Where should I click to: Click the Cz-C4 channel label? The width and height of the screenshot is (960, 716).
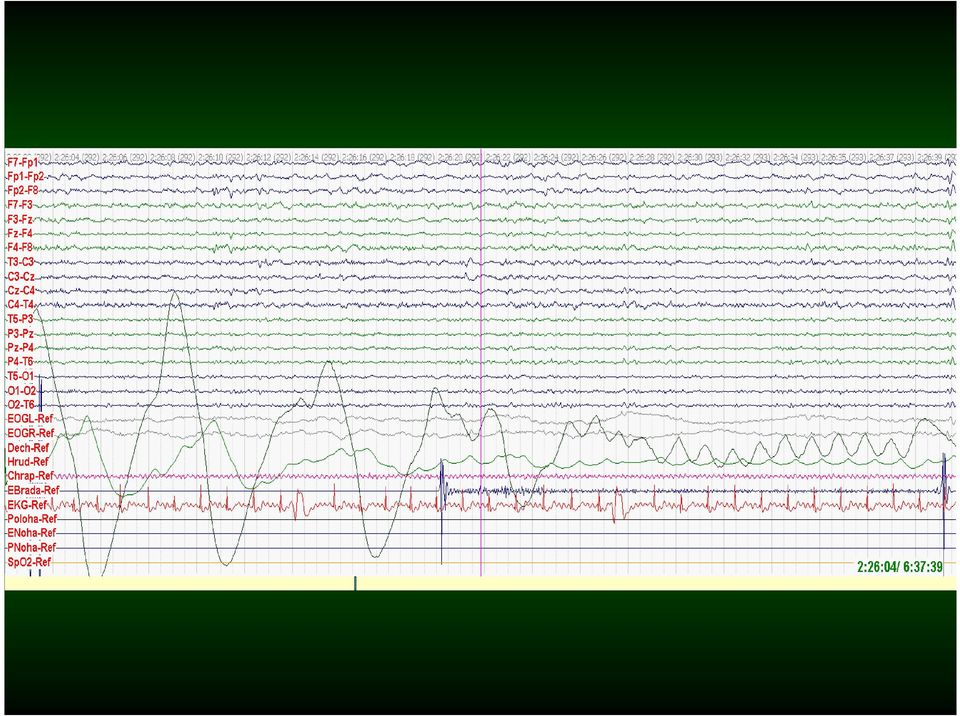21,290
